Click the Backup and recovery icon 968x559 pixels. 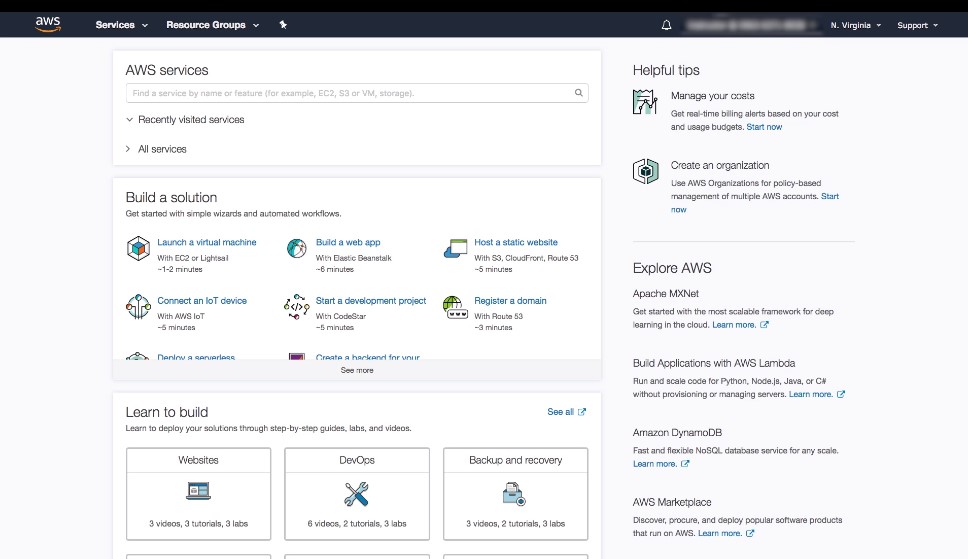pos(514,494)
